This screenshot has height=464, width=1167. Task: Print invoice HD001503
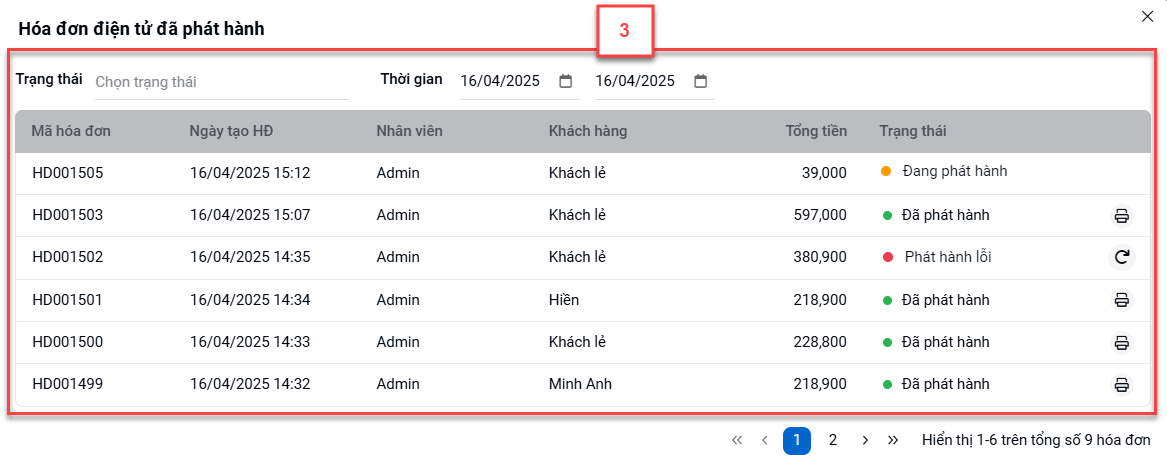tap(1121, 216)
